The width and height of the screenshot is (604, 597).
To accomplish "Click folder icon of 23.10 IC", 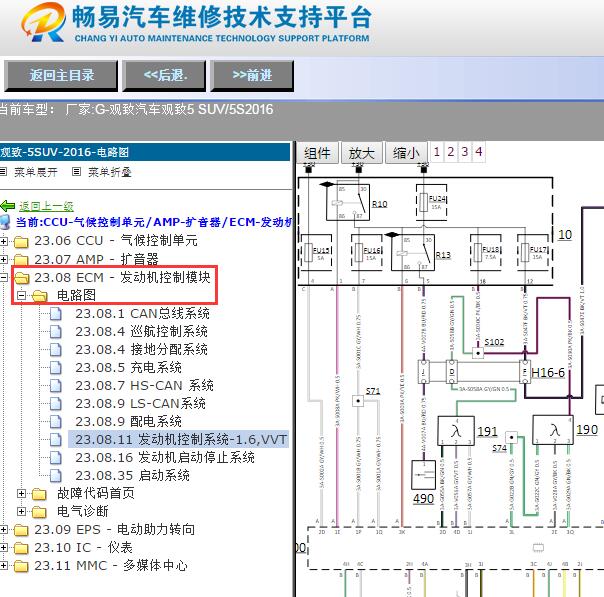I will tap(22, 548).
